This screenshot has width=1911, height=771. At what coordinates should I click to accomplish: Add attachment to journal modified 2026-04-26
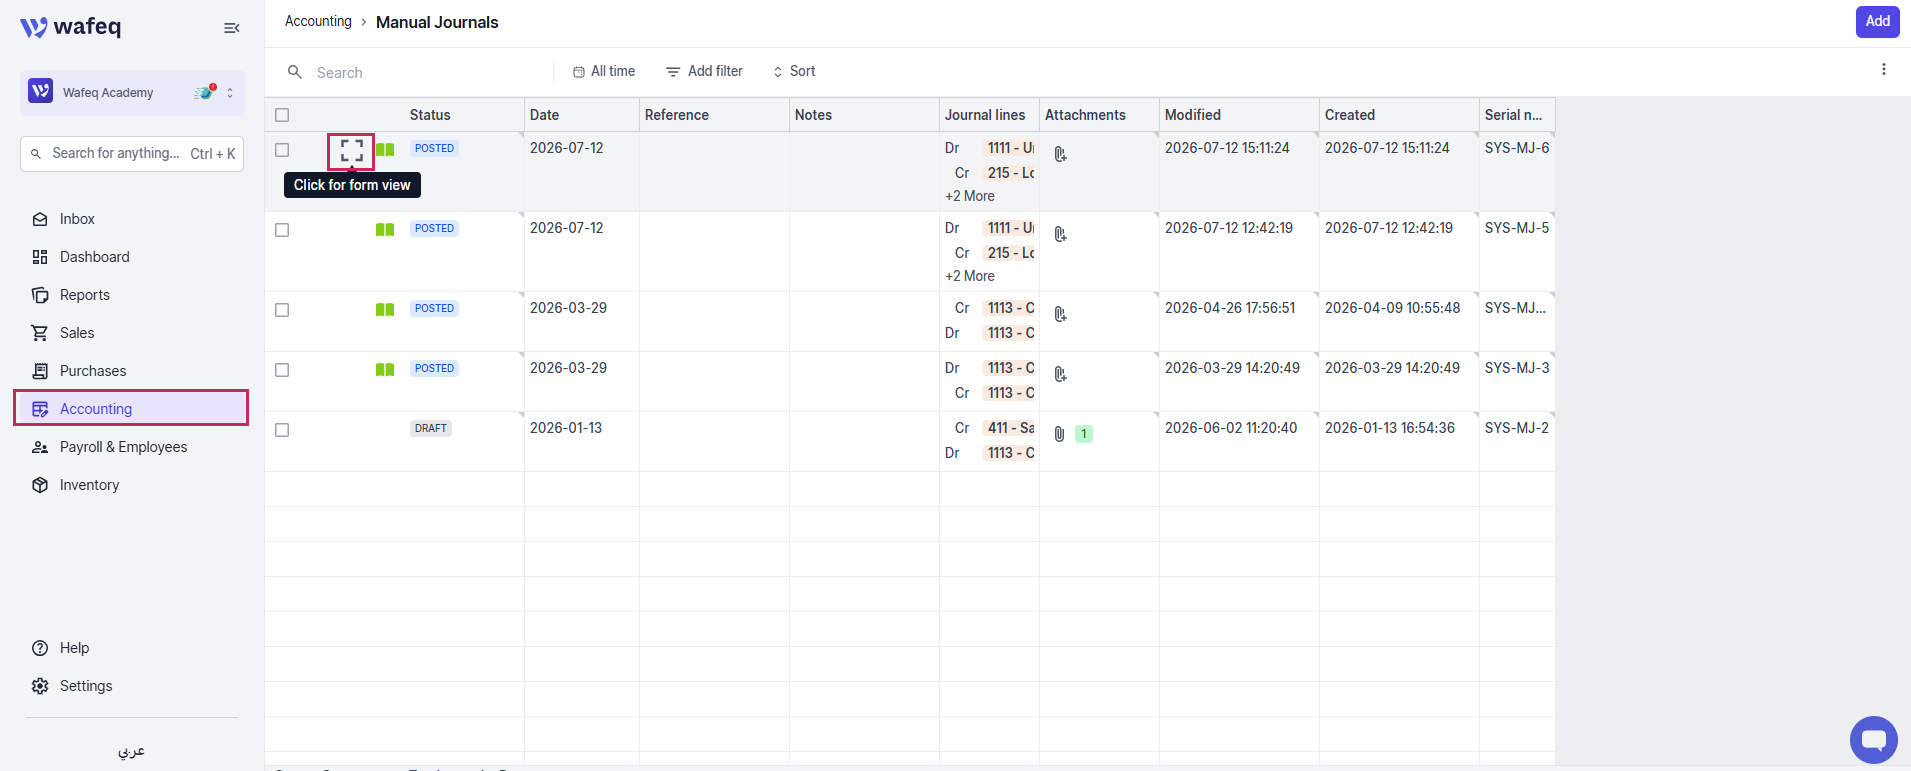[x=1061, y=314]
